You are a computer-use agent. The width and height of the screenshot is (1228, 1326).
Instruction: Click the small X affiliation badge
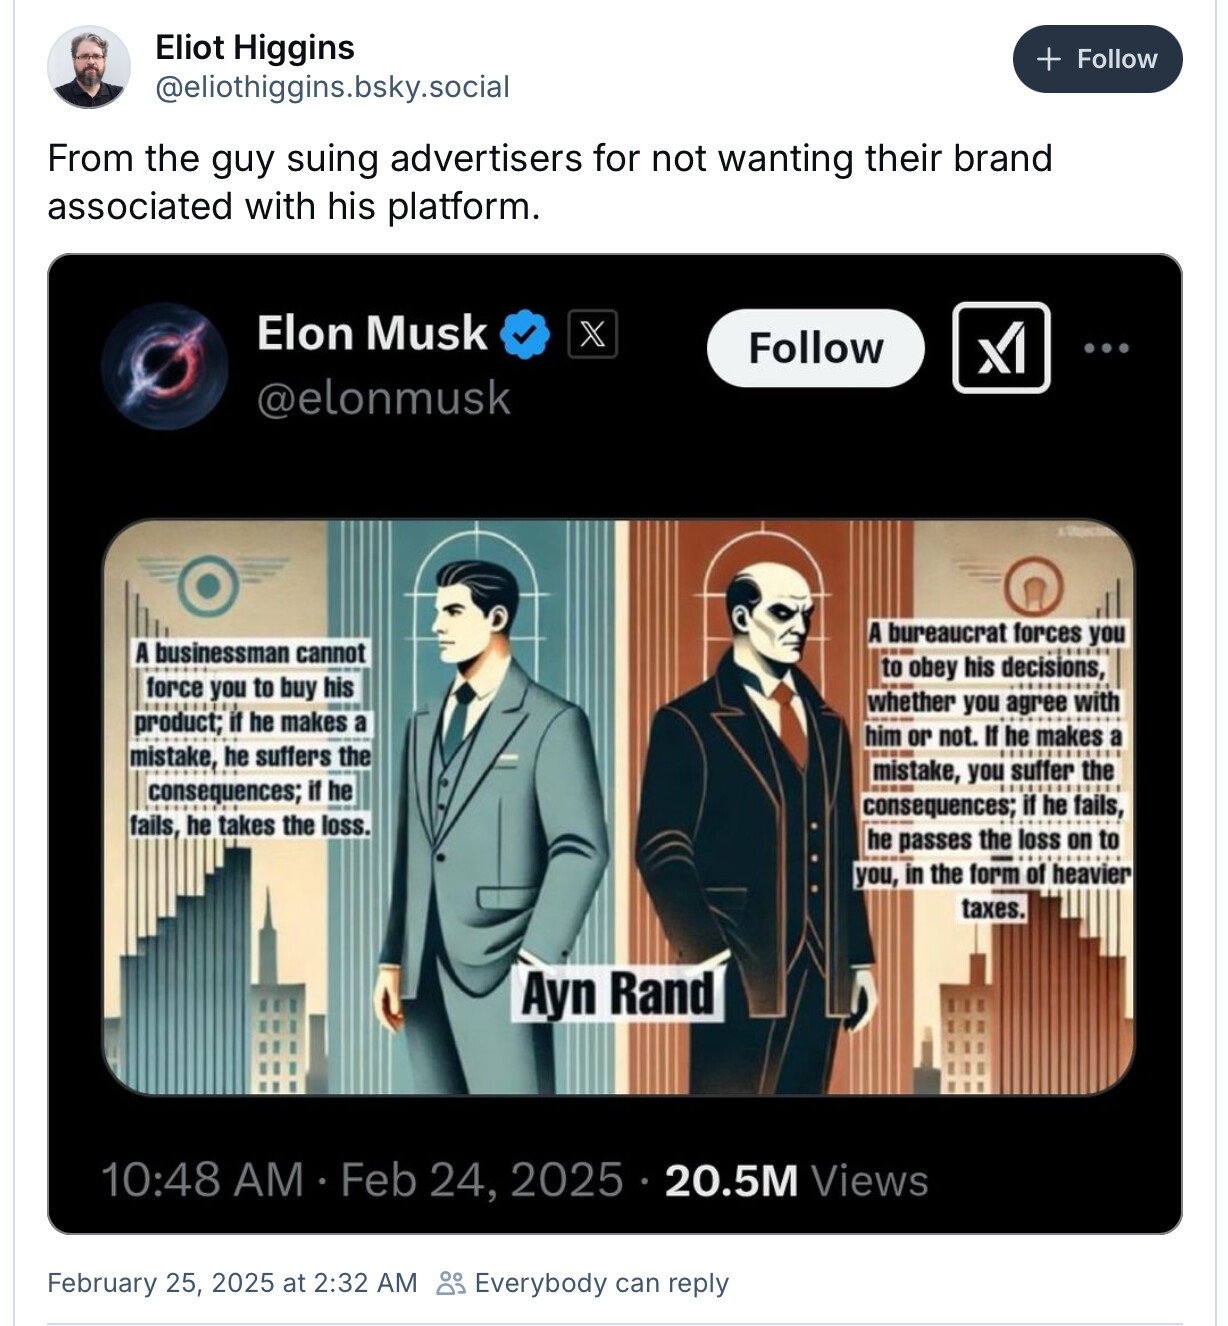(592, 334)
